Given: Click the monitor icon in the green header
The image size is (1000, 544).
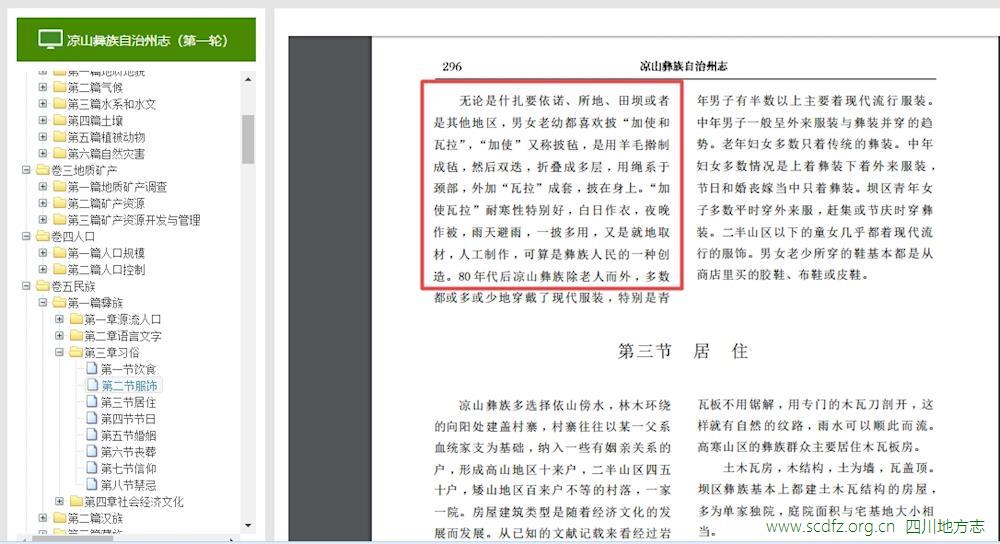Looking at the screenshot, I should [x=50, y=40].
